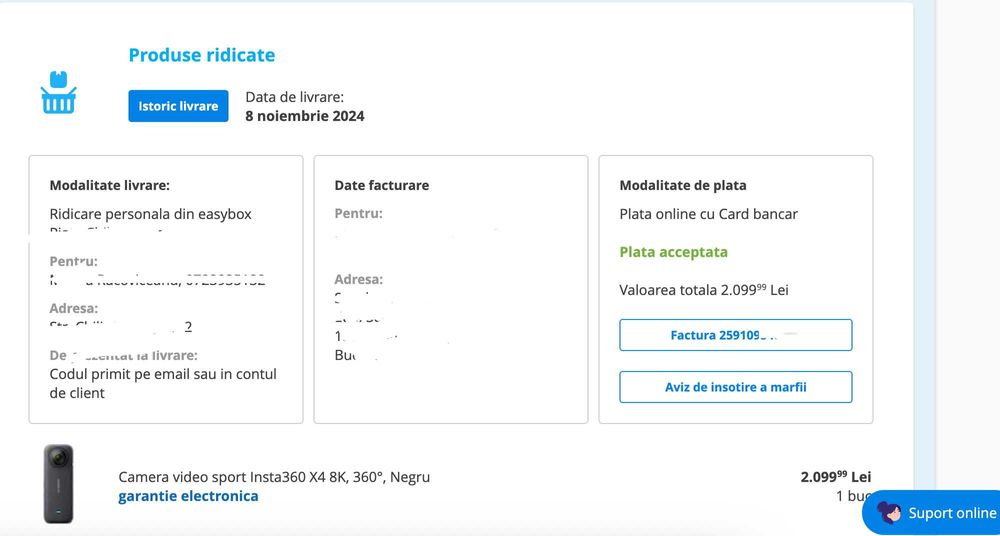This screenshot has height=536, width=1000.
Task: Click the shopping basket icon
Action: [x=58, y=93]
